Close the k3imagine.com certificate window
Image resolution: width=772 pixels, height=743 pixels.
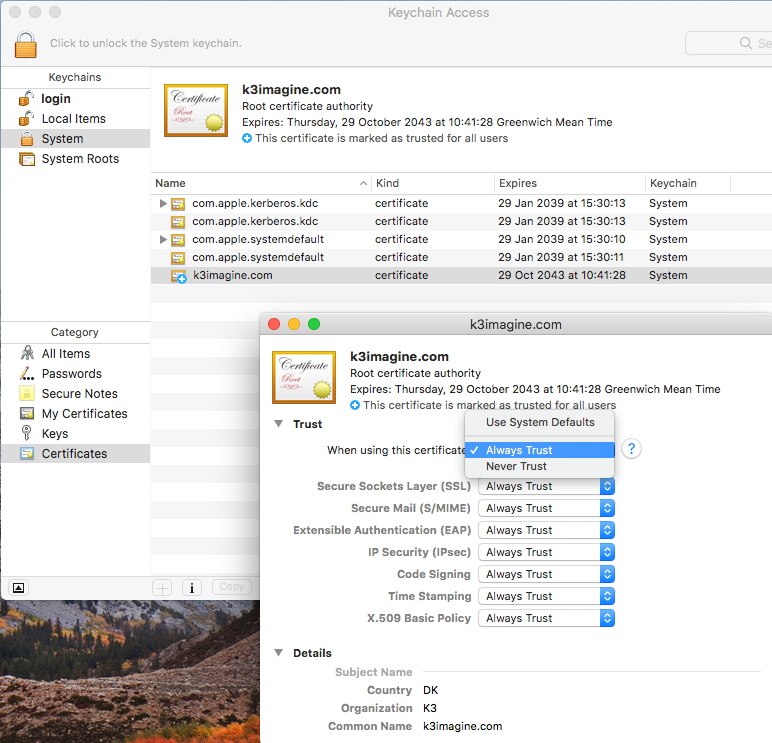[274, 324]
